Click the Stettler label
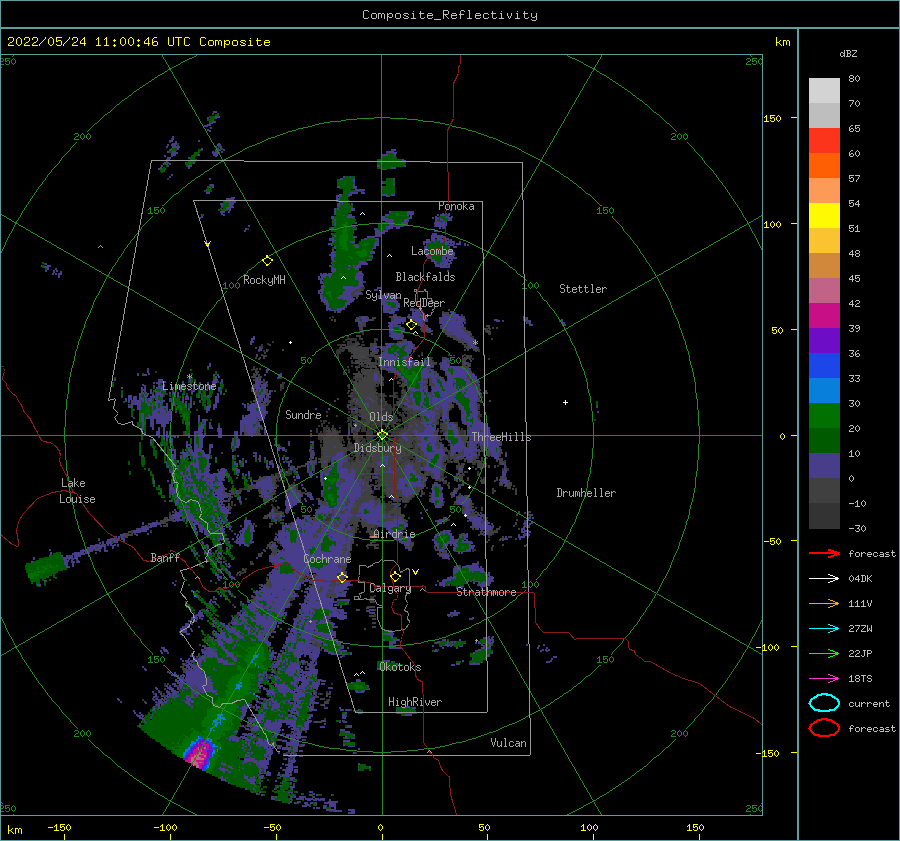900x841 pixels. [583, 289]
